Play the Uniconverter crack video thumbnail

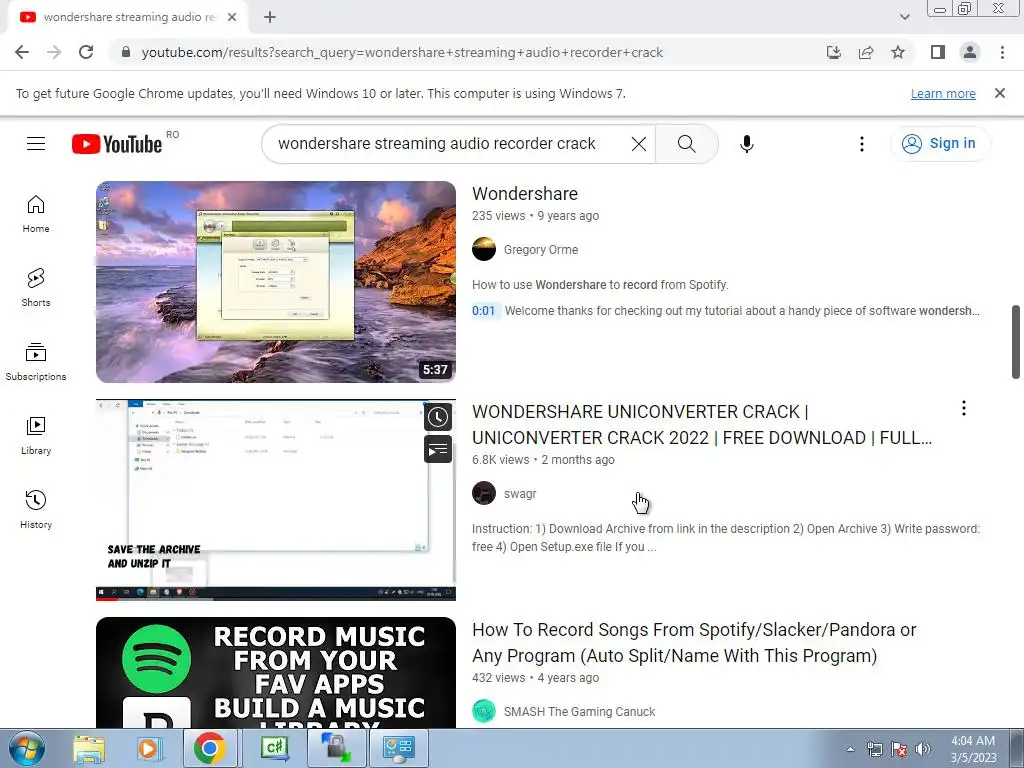click(276, 500)
